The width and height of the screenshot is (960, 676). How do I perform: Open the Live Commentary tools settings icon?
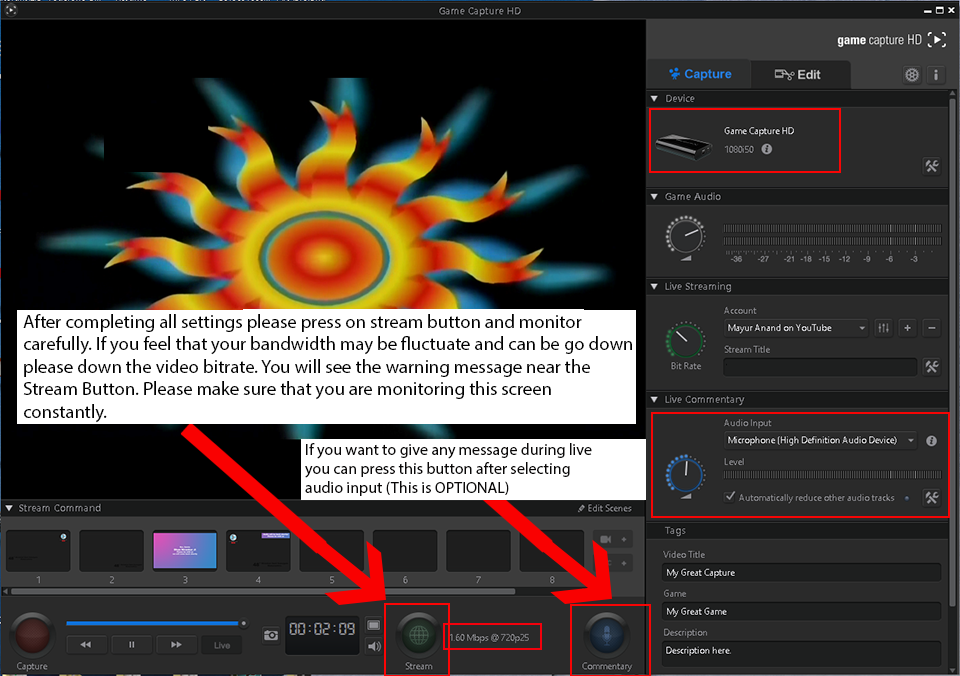point(932,497)
